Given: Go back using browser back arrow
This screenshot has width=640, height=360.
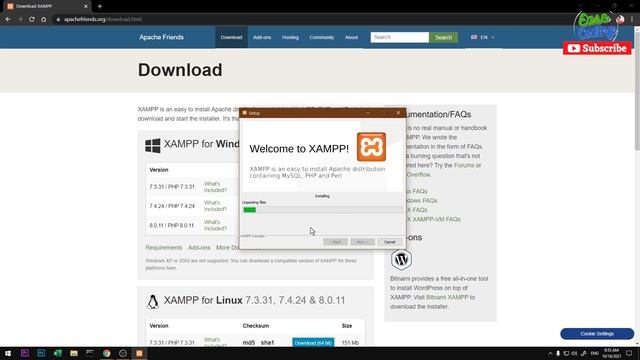Looking at the screenshot, I should [8, 19].
